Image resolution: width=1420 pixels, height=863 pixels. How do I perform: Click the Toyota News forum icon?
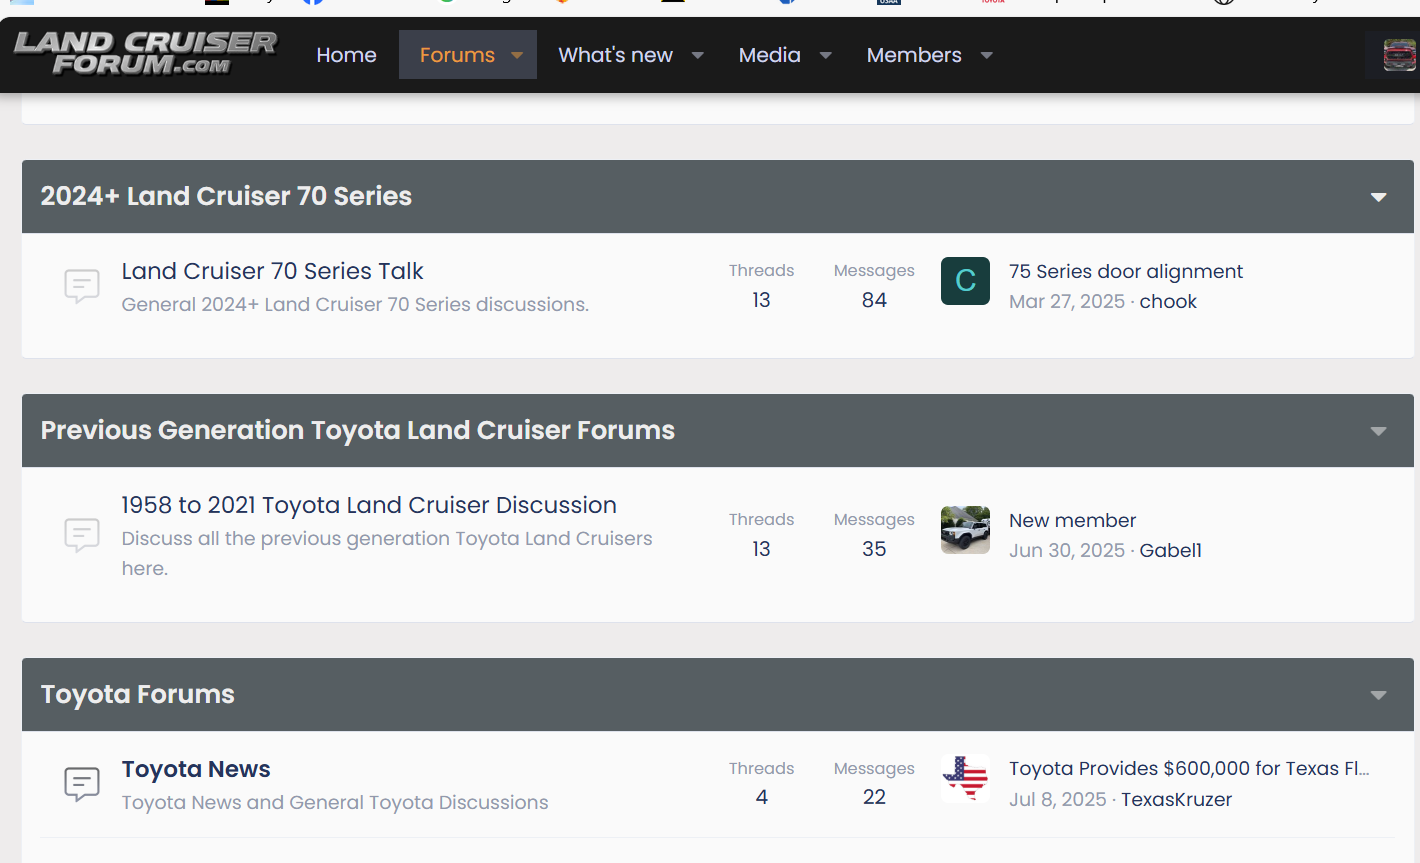pos(82,784)
